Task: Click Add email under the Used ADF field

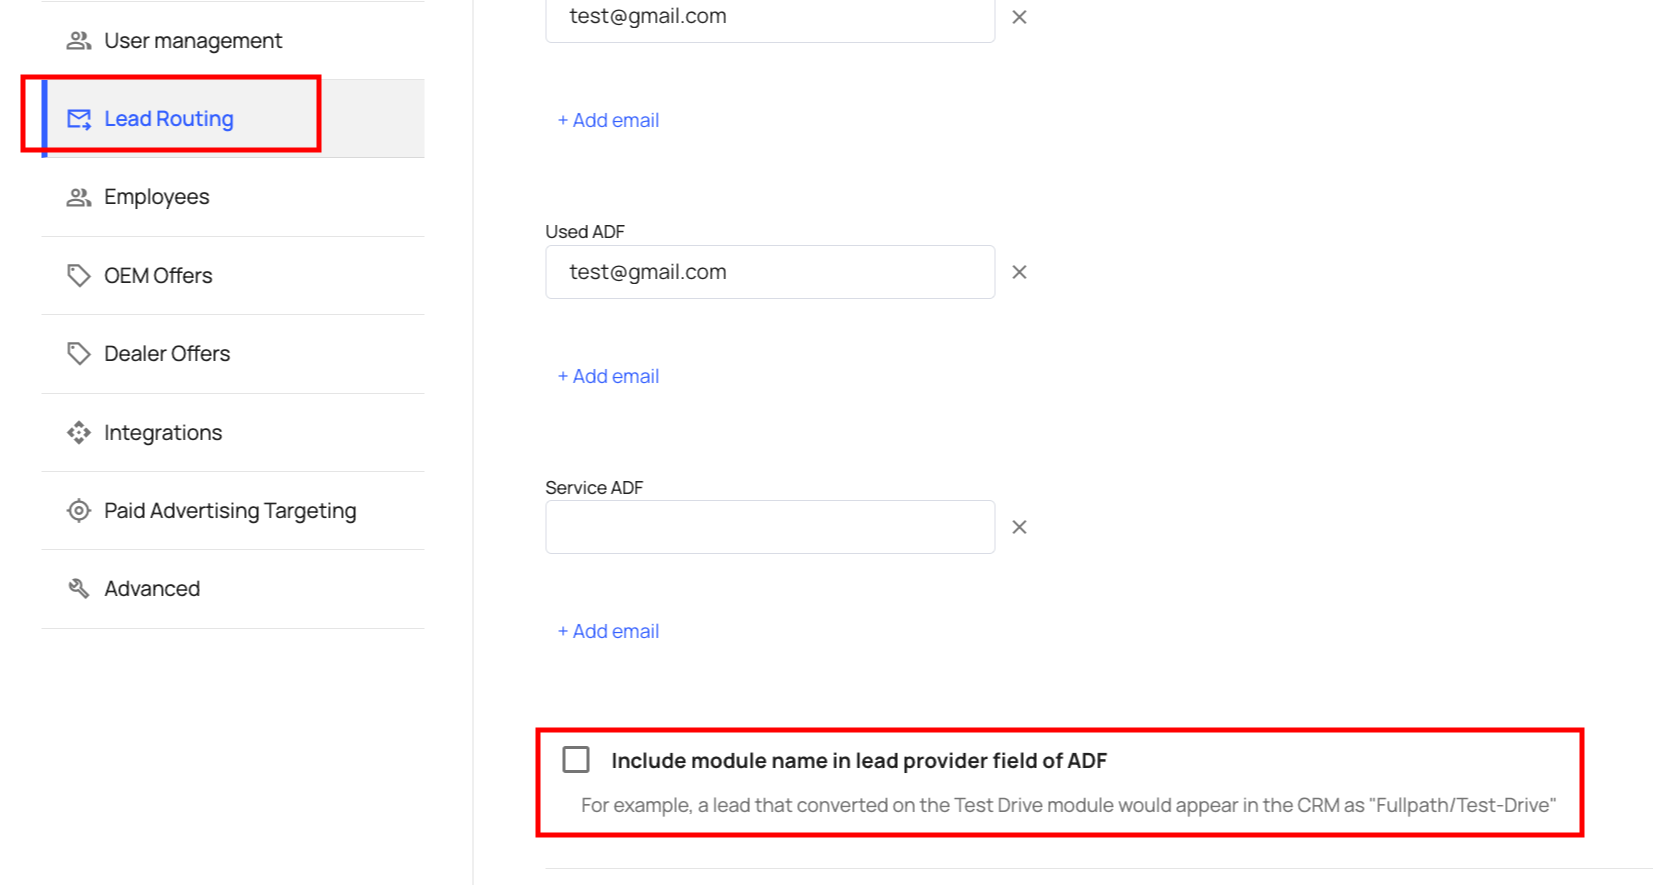Action: pos(608,376)
